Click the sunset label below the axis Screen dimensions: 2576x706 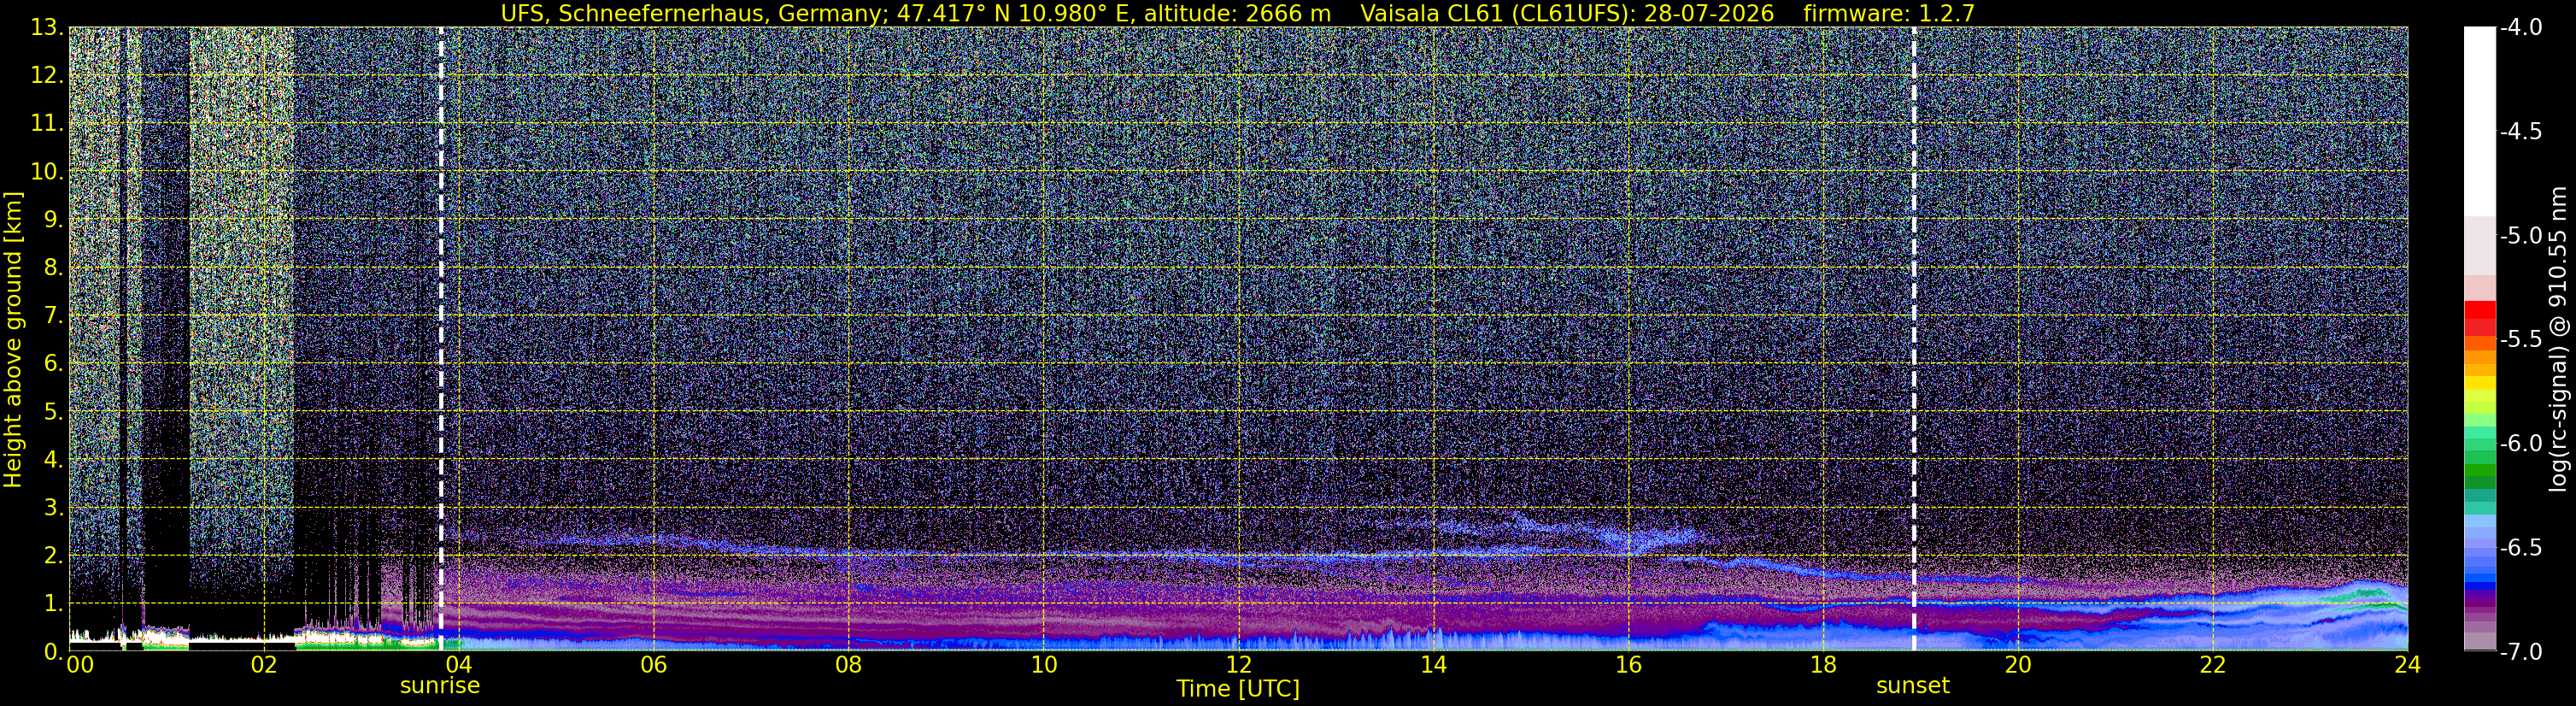click(x=1913, y=686)
